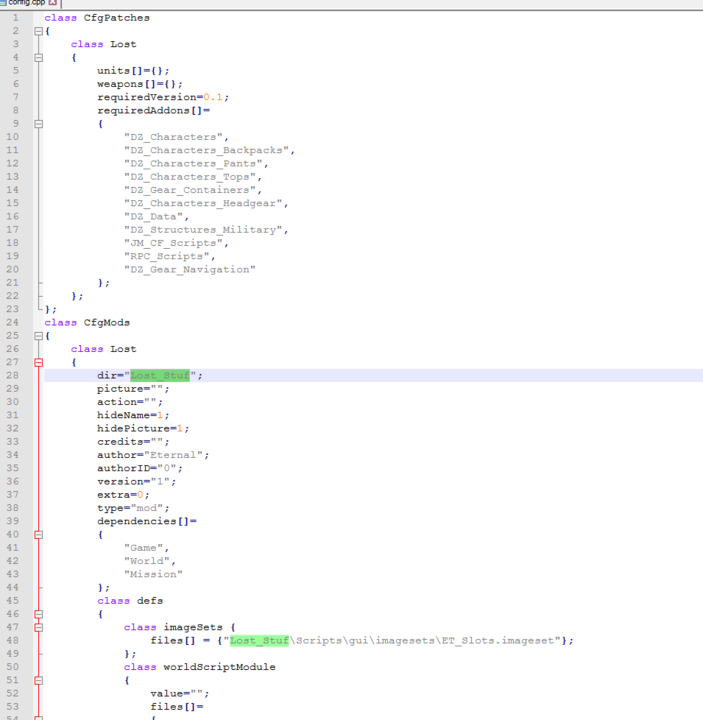The height and width of the screenshot is (720, 703).
Task: Click the string "DZ_Gear_Navigation"
Action: tap(190, 270)
